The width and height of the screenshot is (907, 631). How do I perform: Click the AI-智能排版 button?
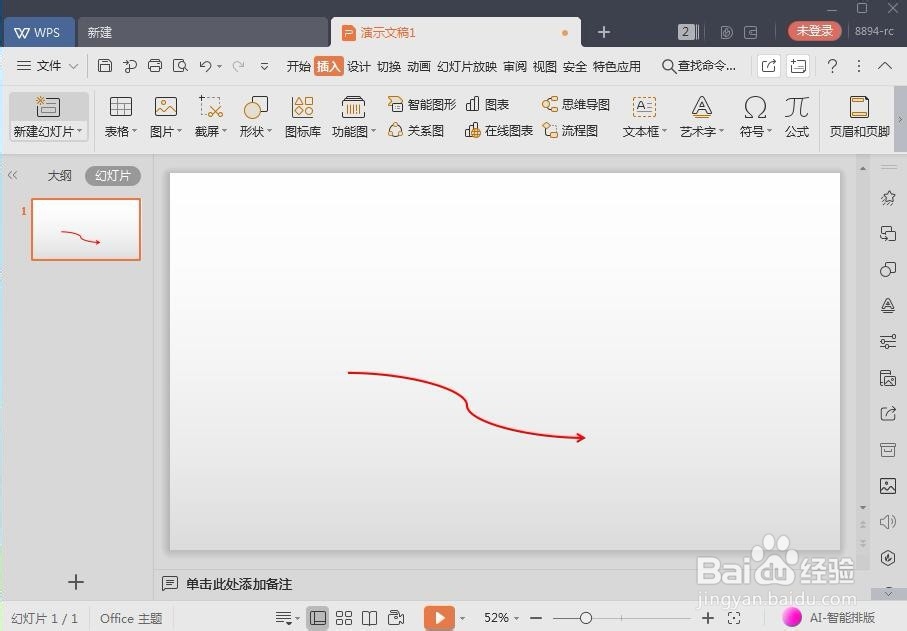(829, 618)
